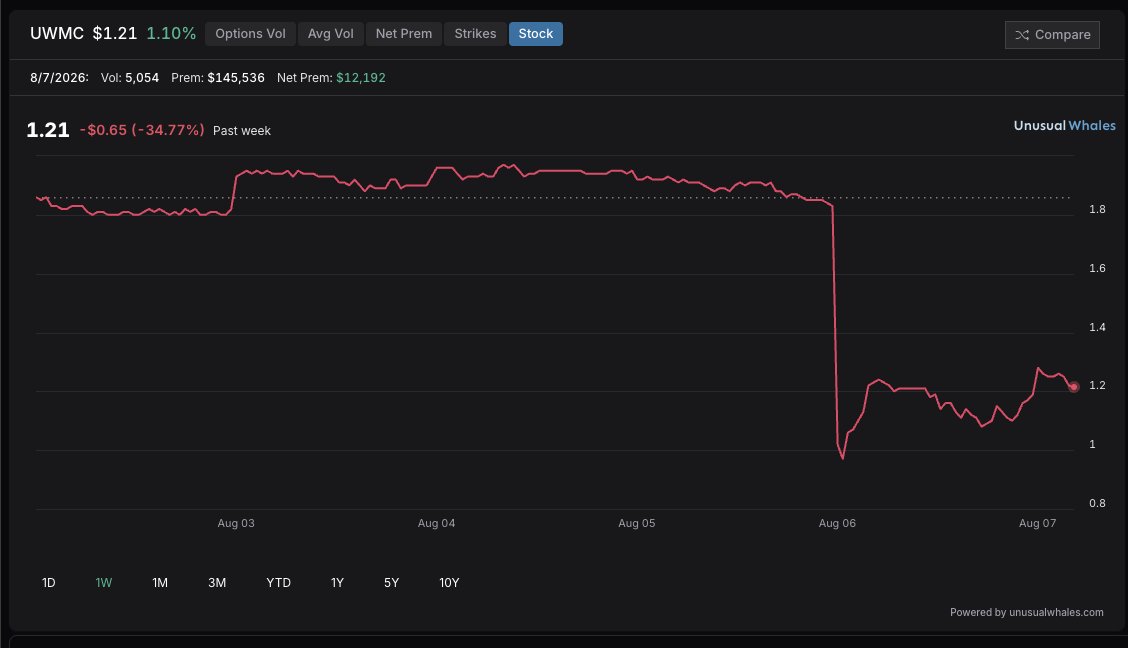Click the $1.21 header price

point(114,34)
